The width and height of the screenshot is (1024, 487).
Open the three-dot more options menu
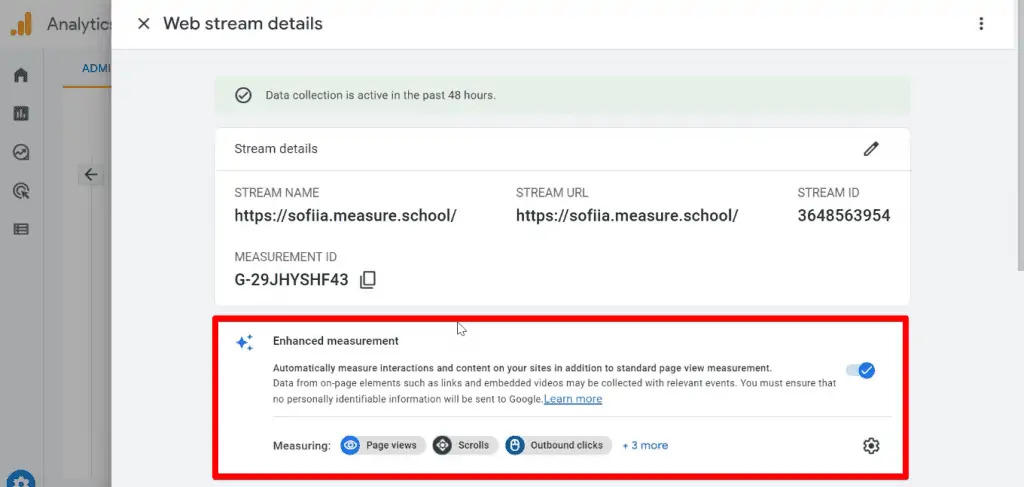(981, 24)
